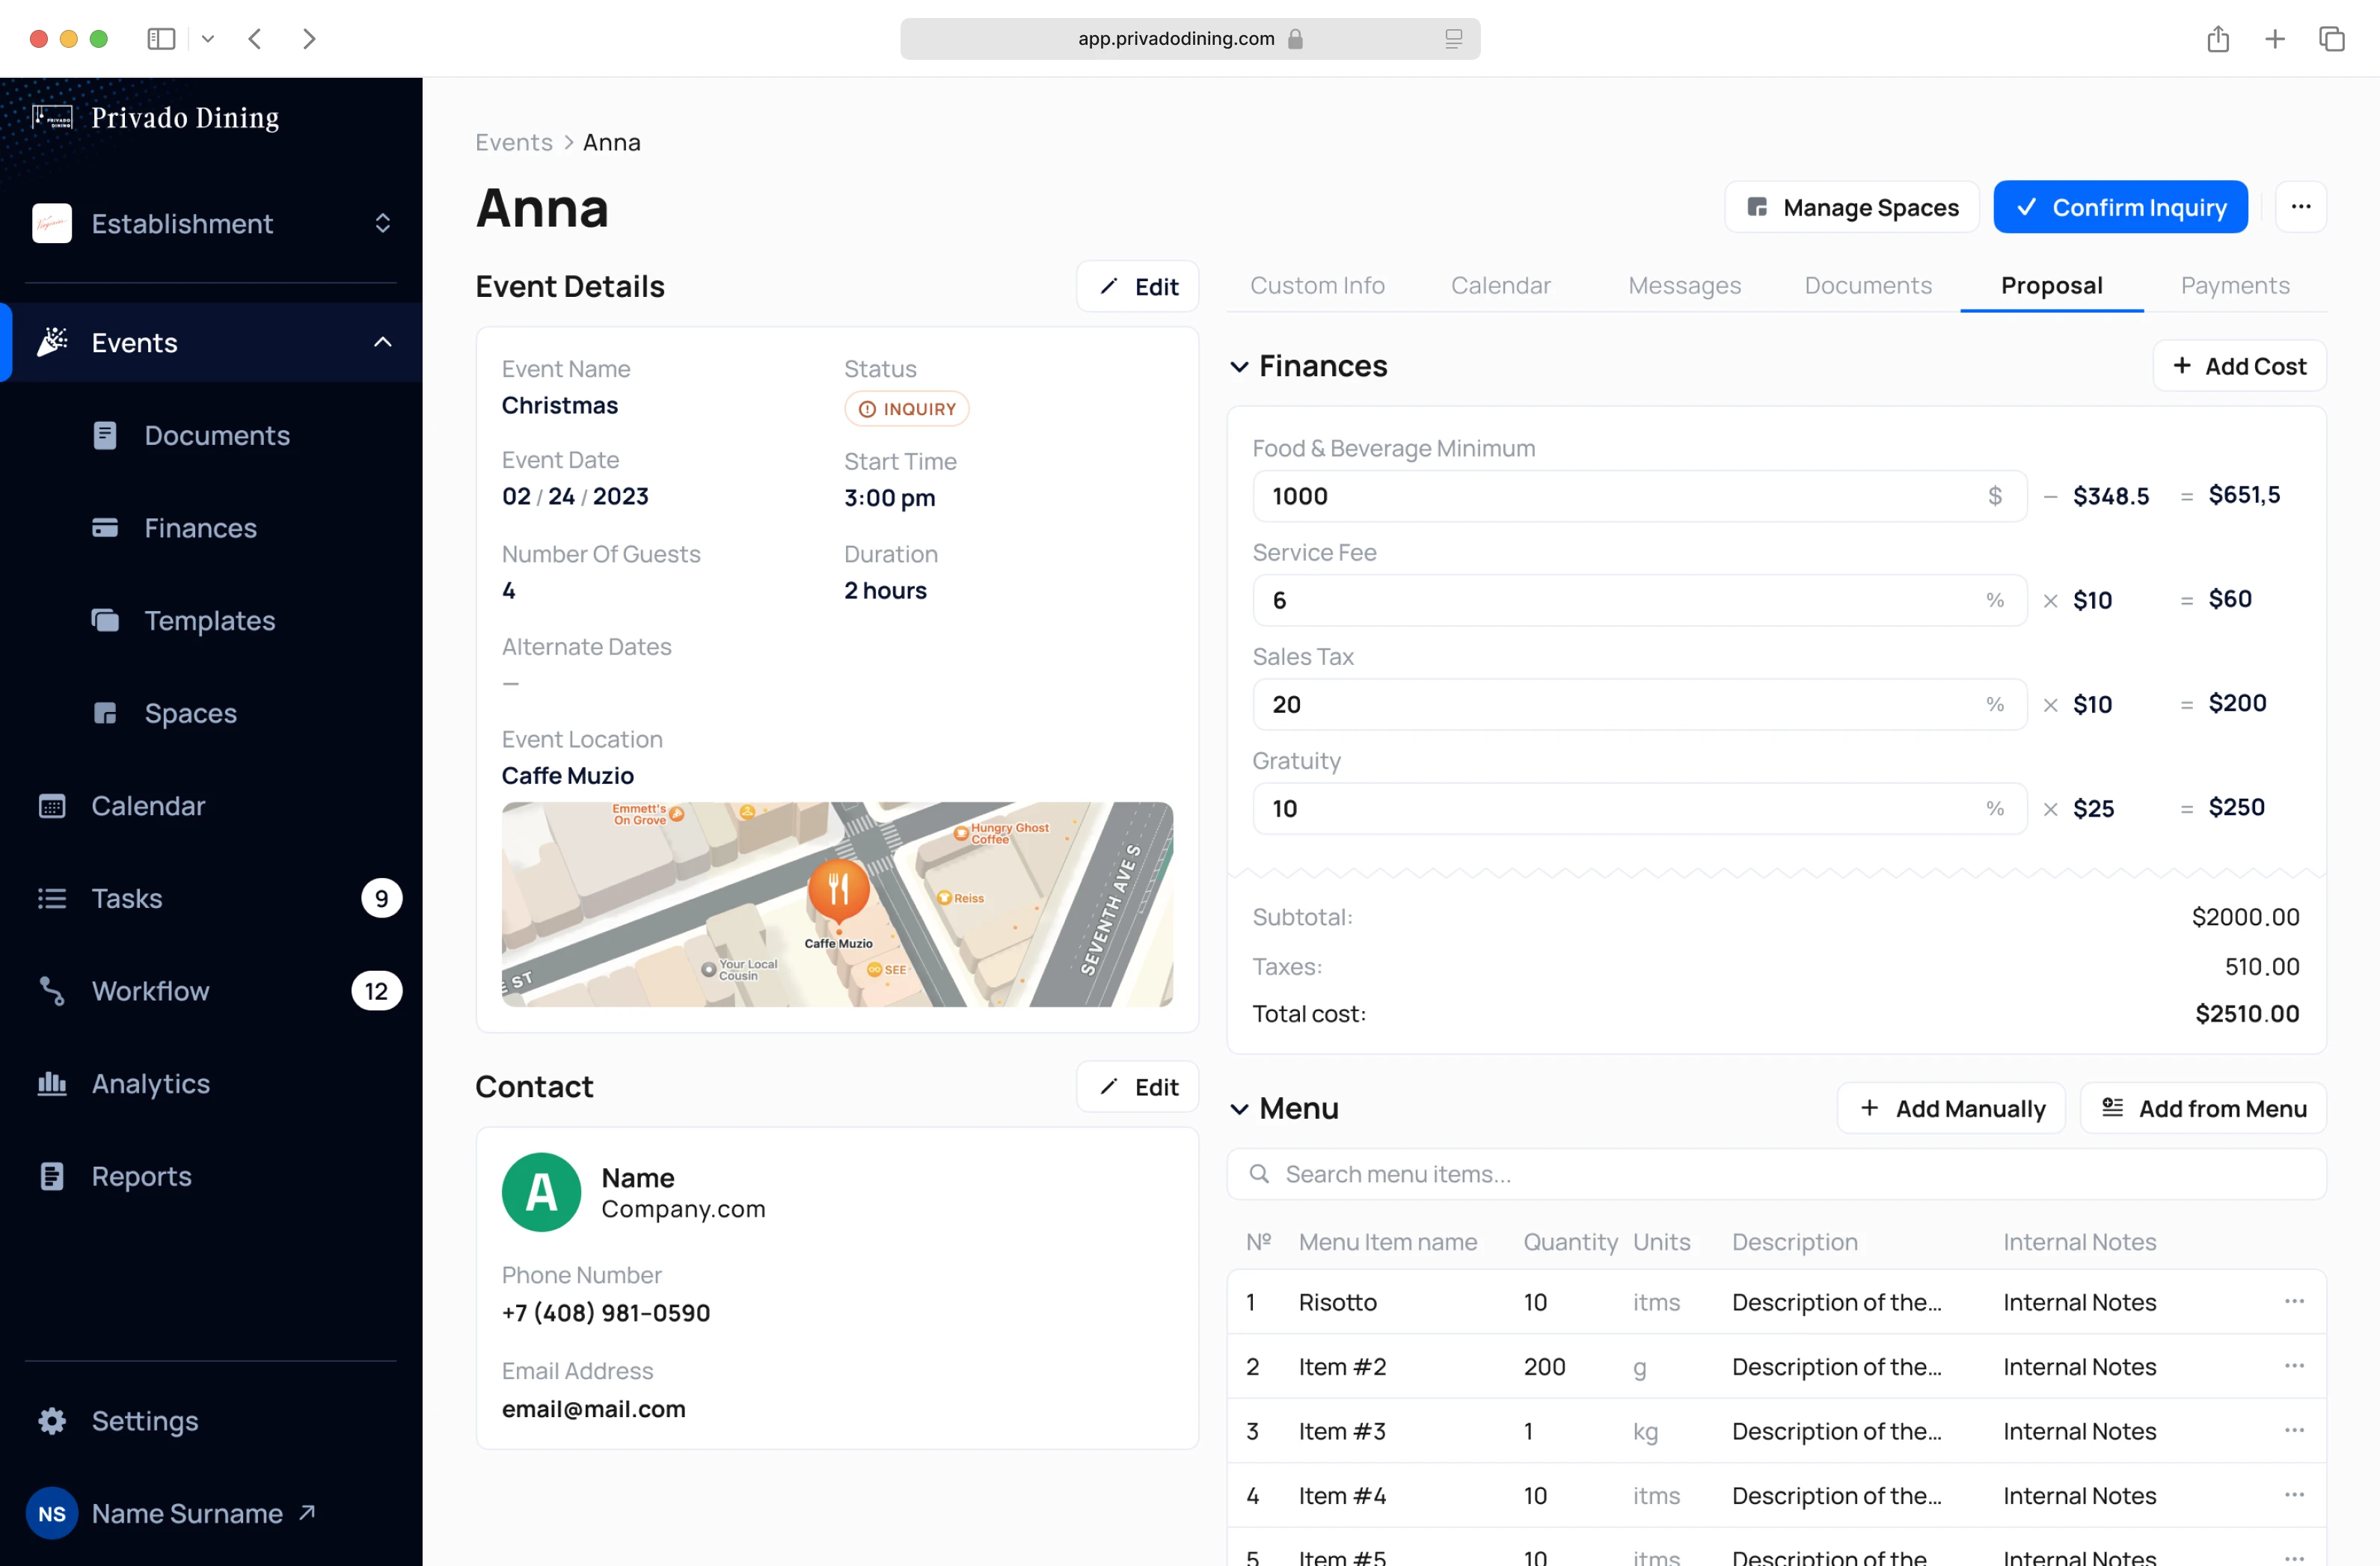The height and width of the screenshot is (1566, 2380).
Task: Open the Workflow section
Action: (150, 990)
